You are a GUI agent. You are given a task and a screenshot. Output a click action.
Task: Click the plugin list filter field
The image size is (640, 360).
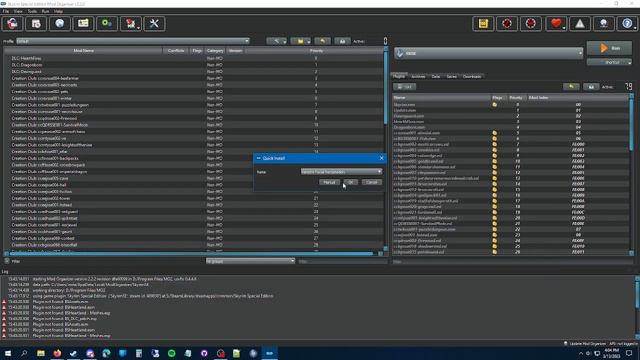(512, 262)
